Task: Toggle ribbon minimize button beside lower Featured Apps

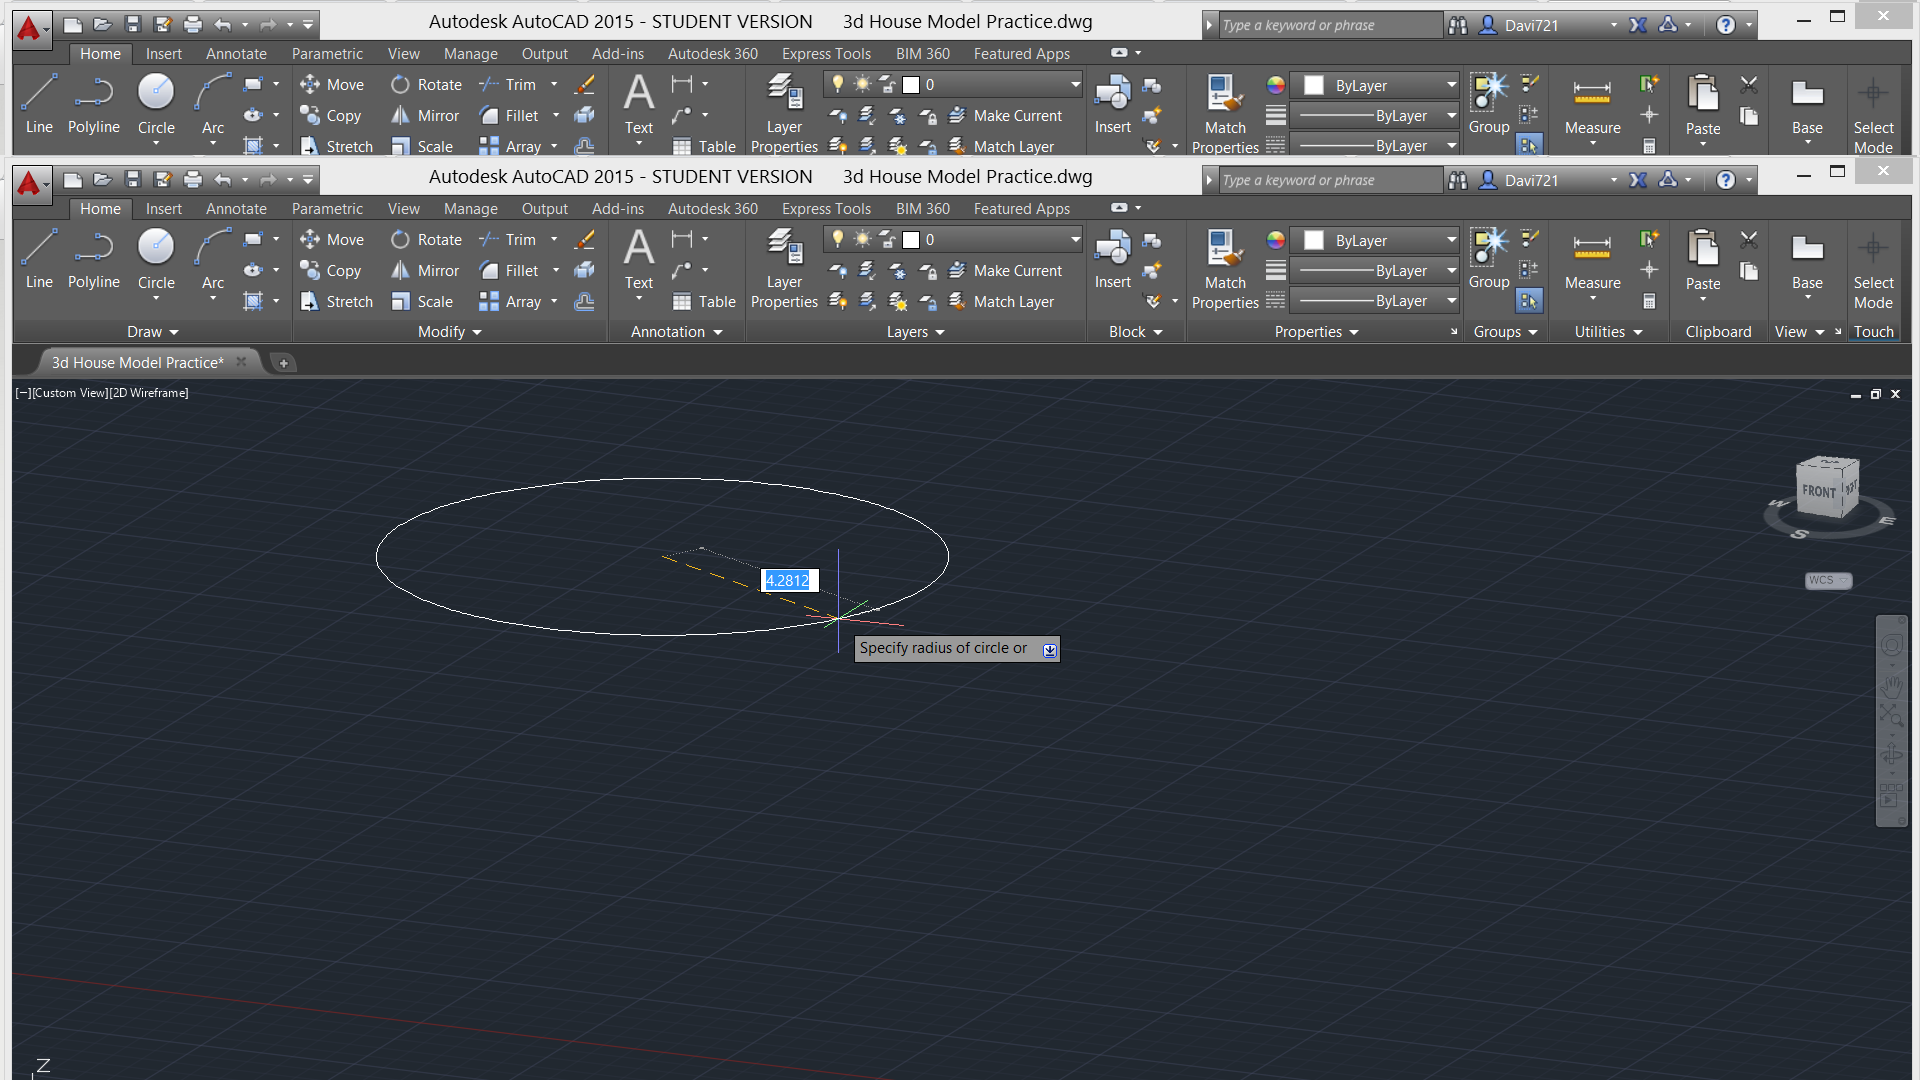Action: 1119,208
